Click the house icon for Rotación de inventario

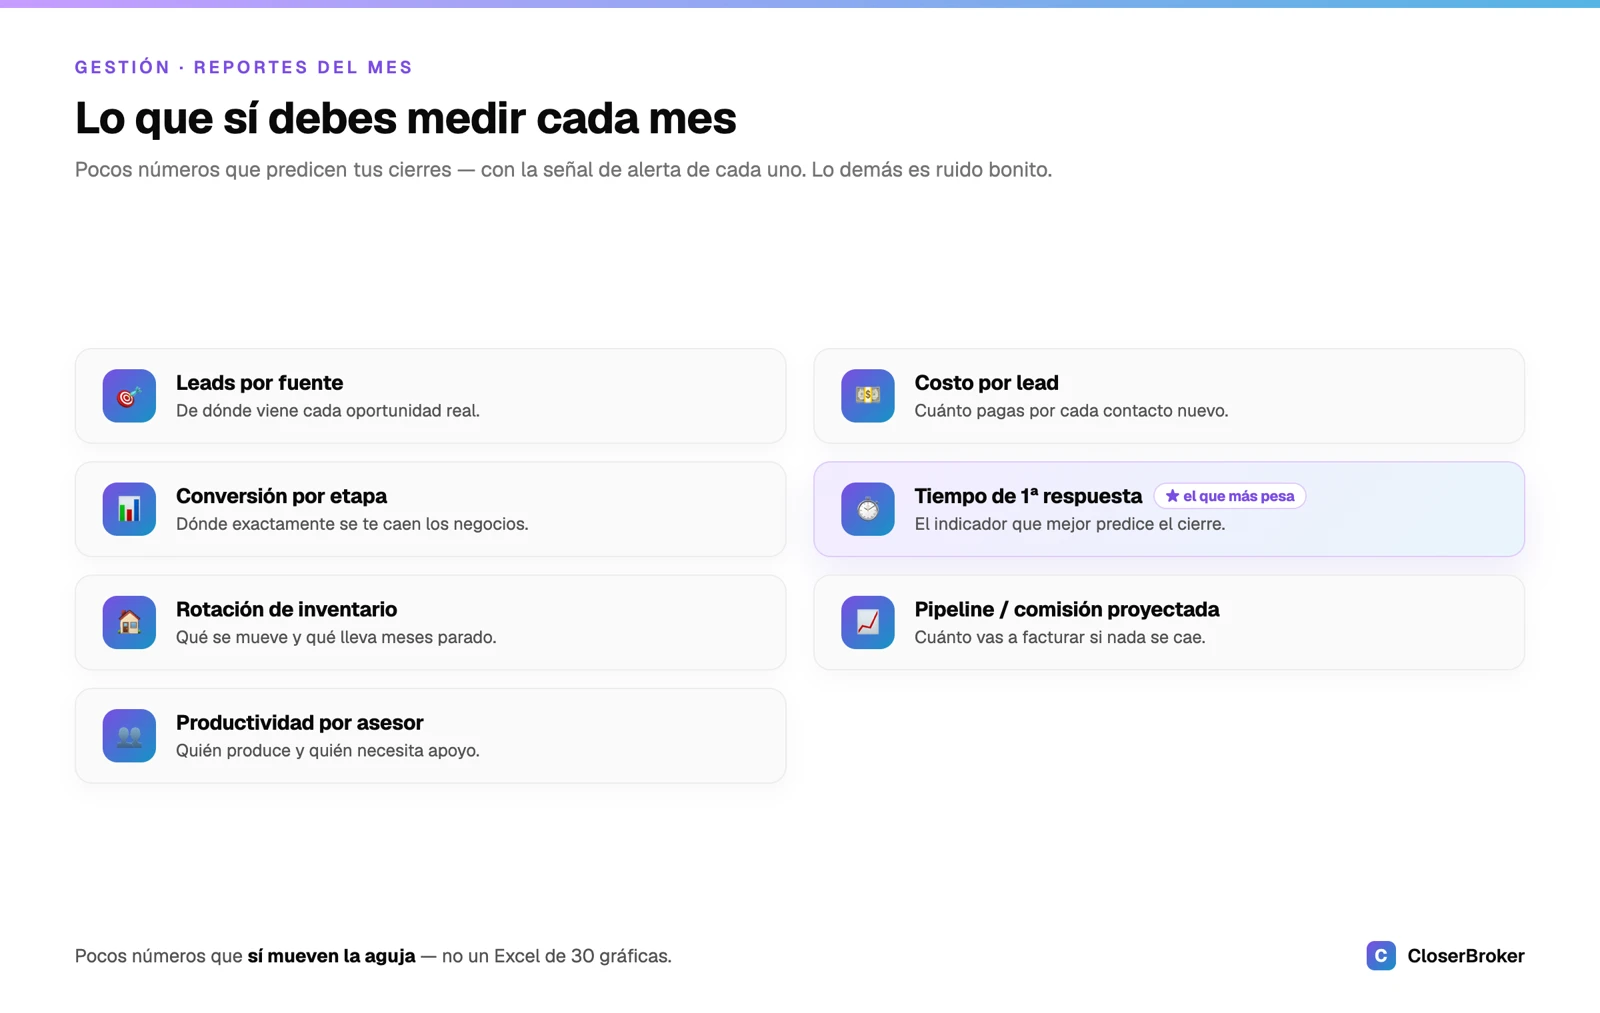click(x=129, y=622)
